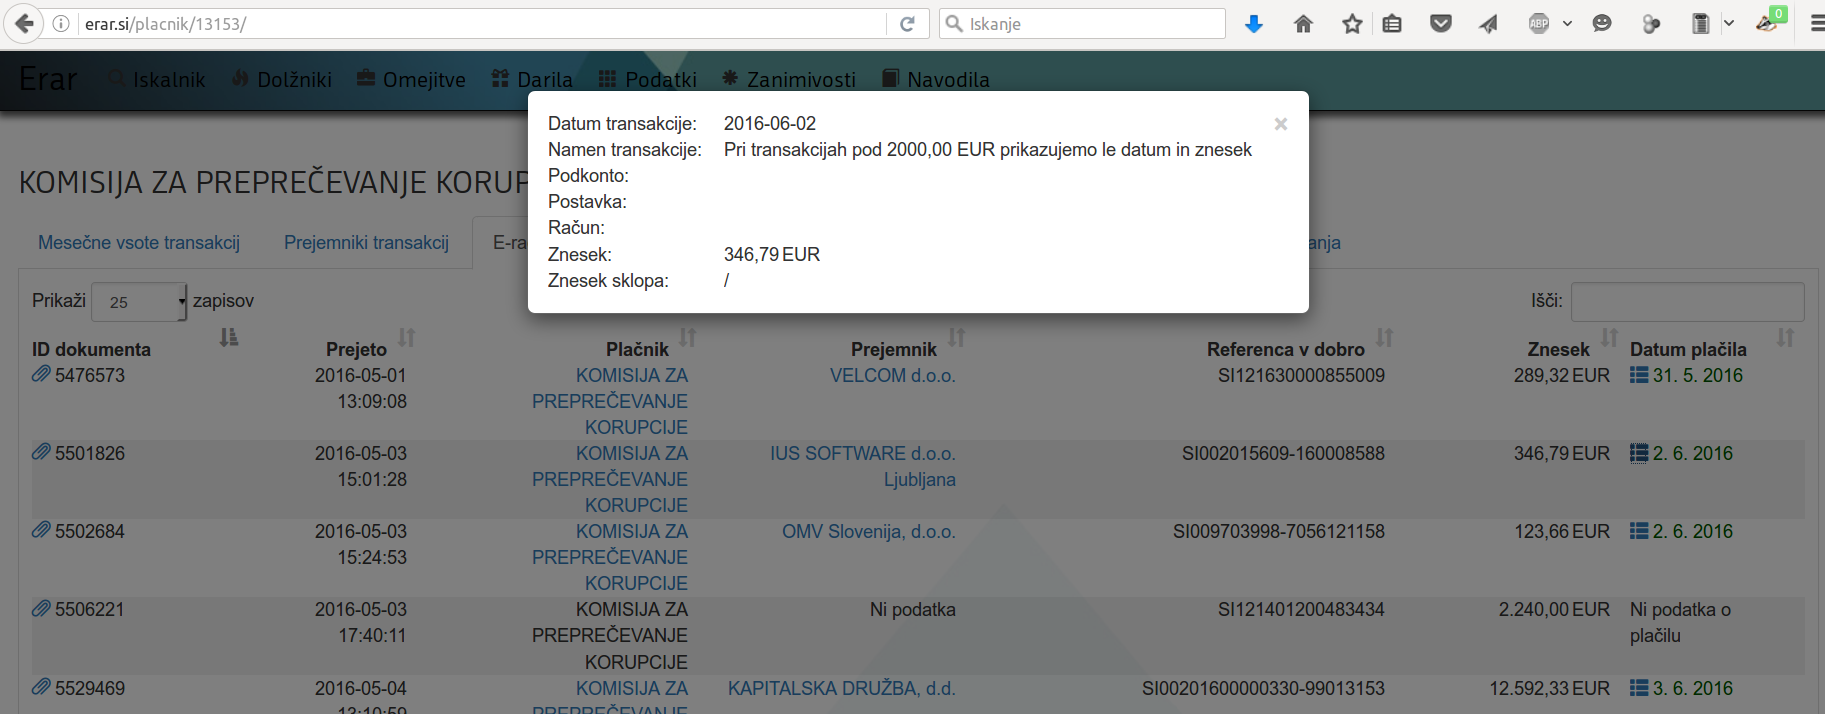
Task: Sort the table by Referenca v dobro
Action: click(1384, 338)
